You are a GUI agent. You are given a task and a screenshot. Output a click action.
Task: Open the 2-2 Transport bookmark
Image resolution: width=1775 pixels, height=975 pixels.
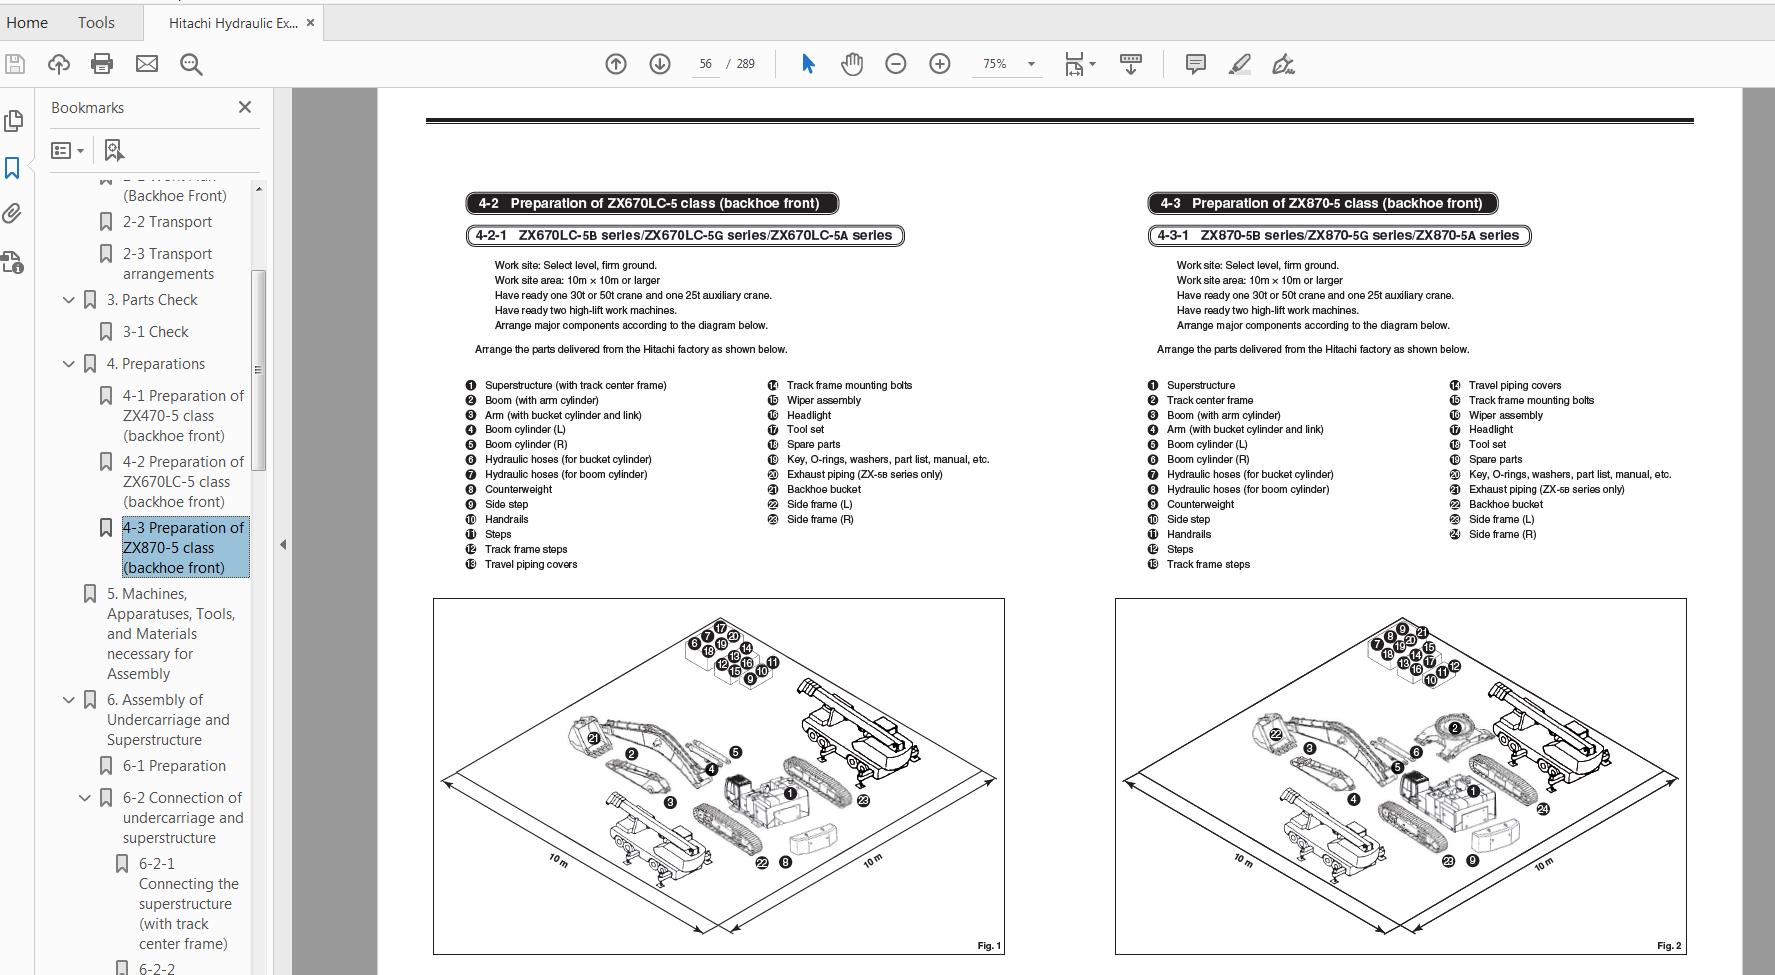pyautogui.click(x=168, y=221)
